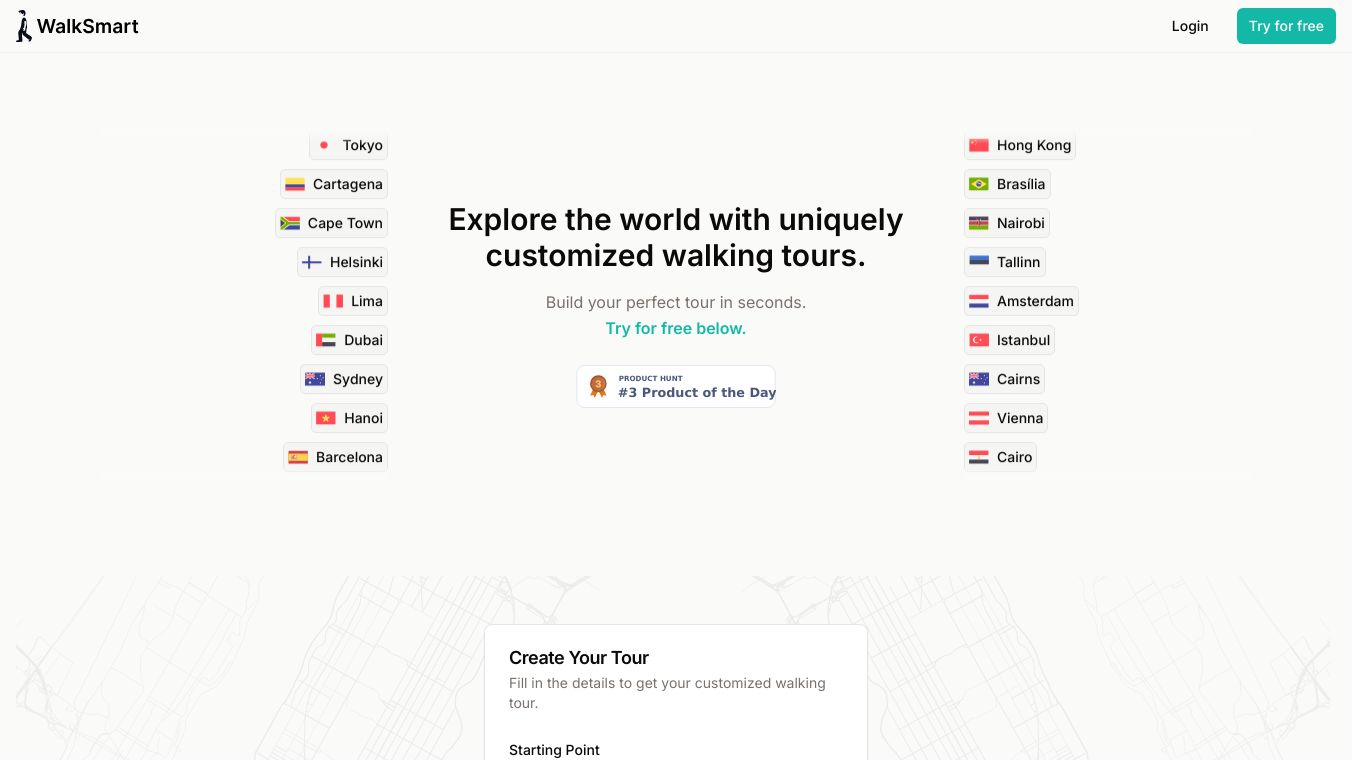Click the WalkSmart walking person logo
Viewport: 1352px width, 760px height.
tap(24, 26)
